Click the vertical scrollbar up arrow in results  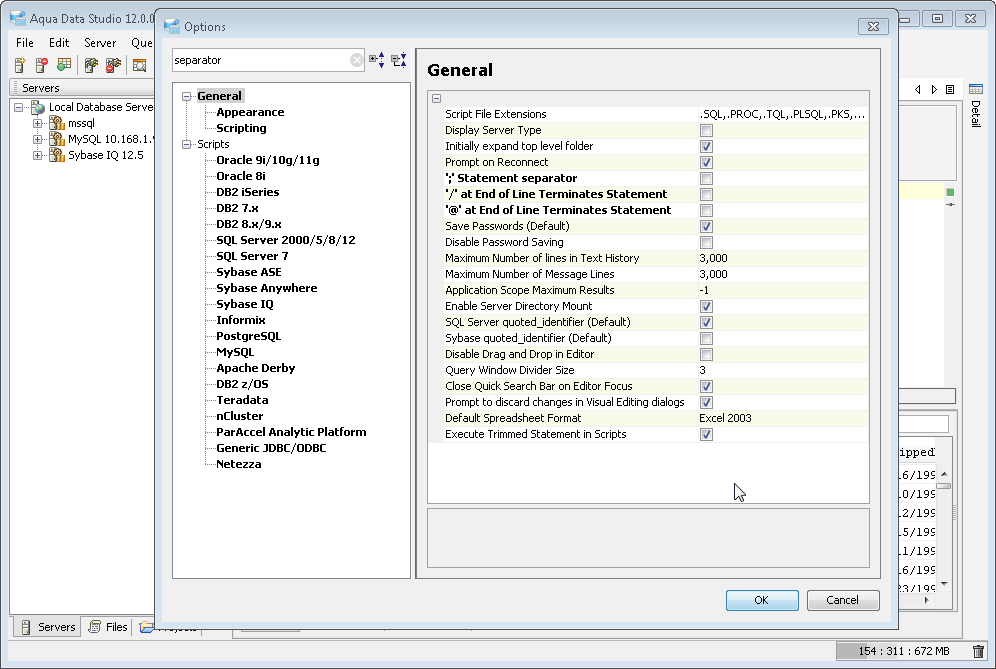[x=945, y=474]
